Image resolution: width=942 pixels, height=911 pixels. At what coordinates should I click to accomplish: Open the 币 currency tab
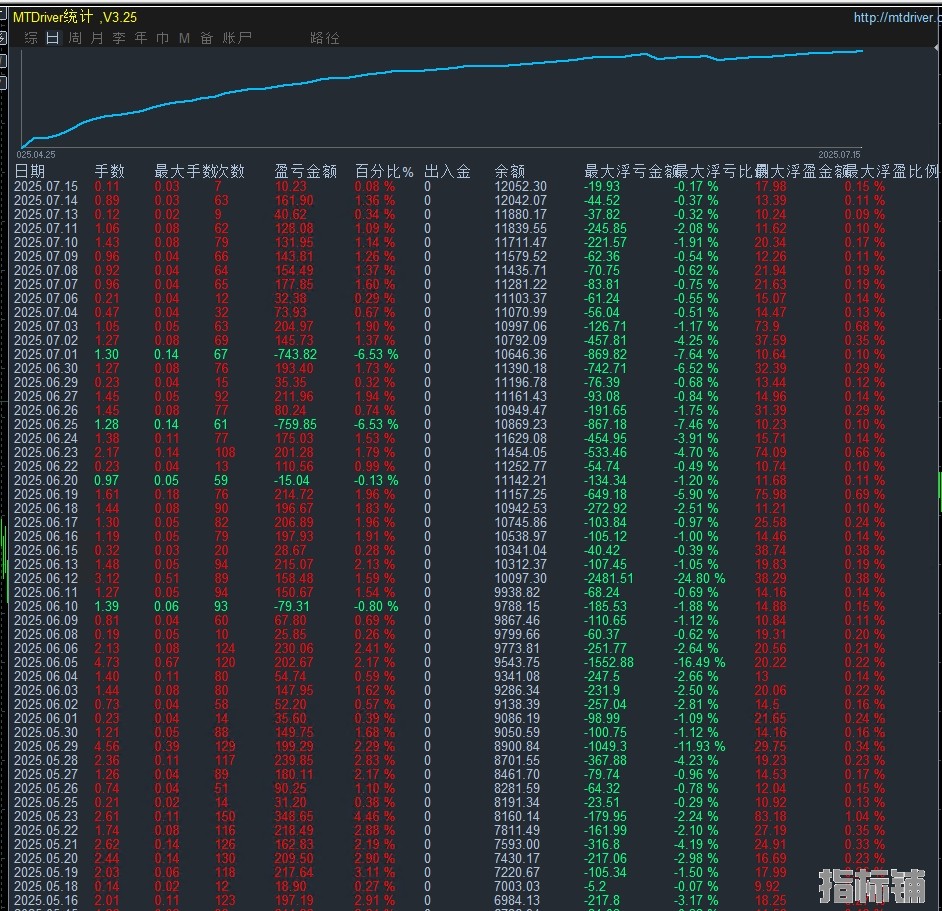162,38
